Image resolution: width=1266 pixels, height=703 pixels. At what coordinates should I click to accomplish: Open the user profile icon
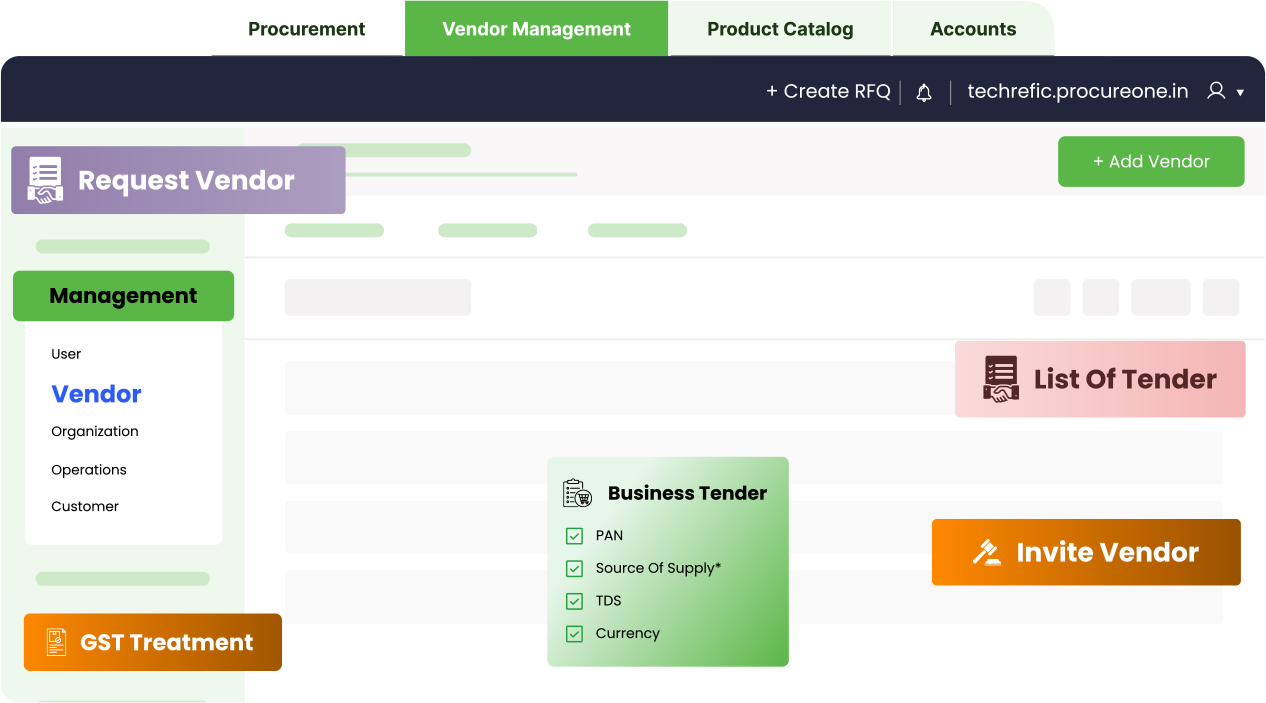[x=1216, y=91]
